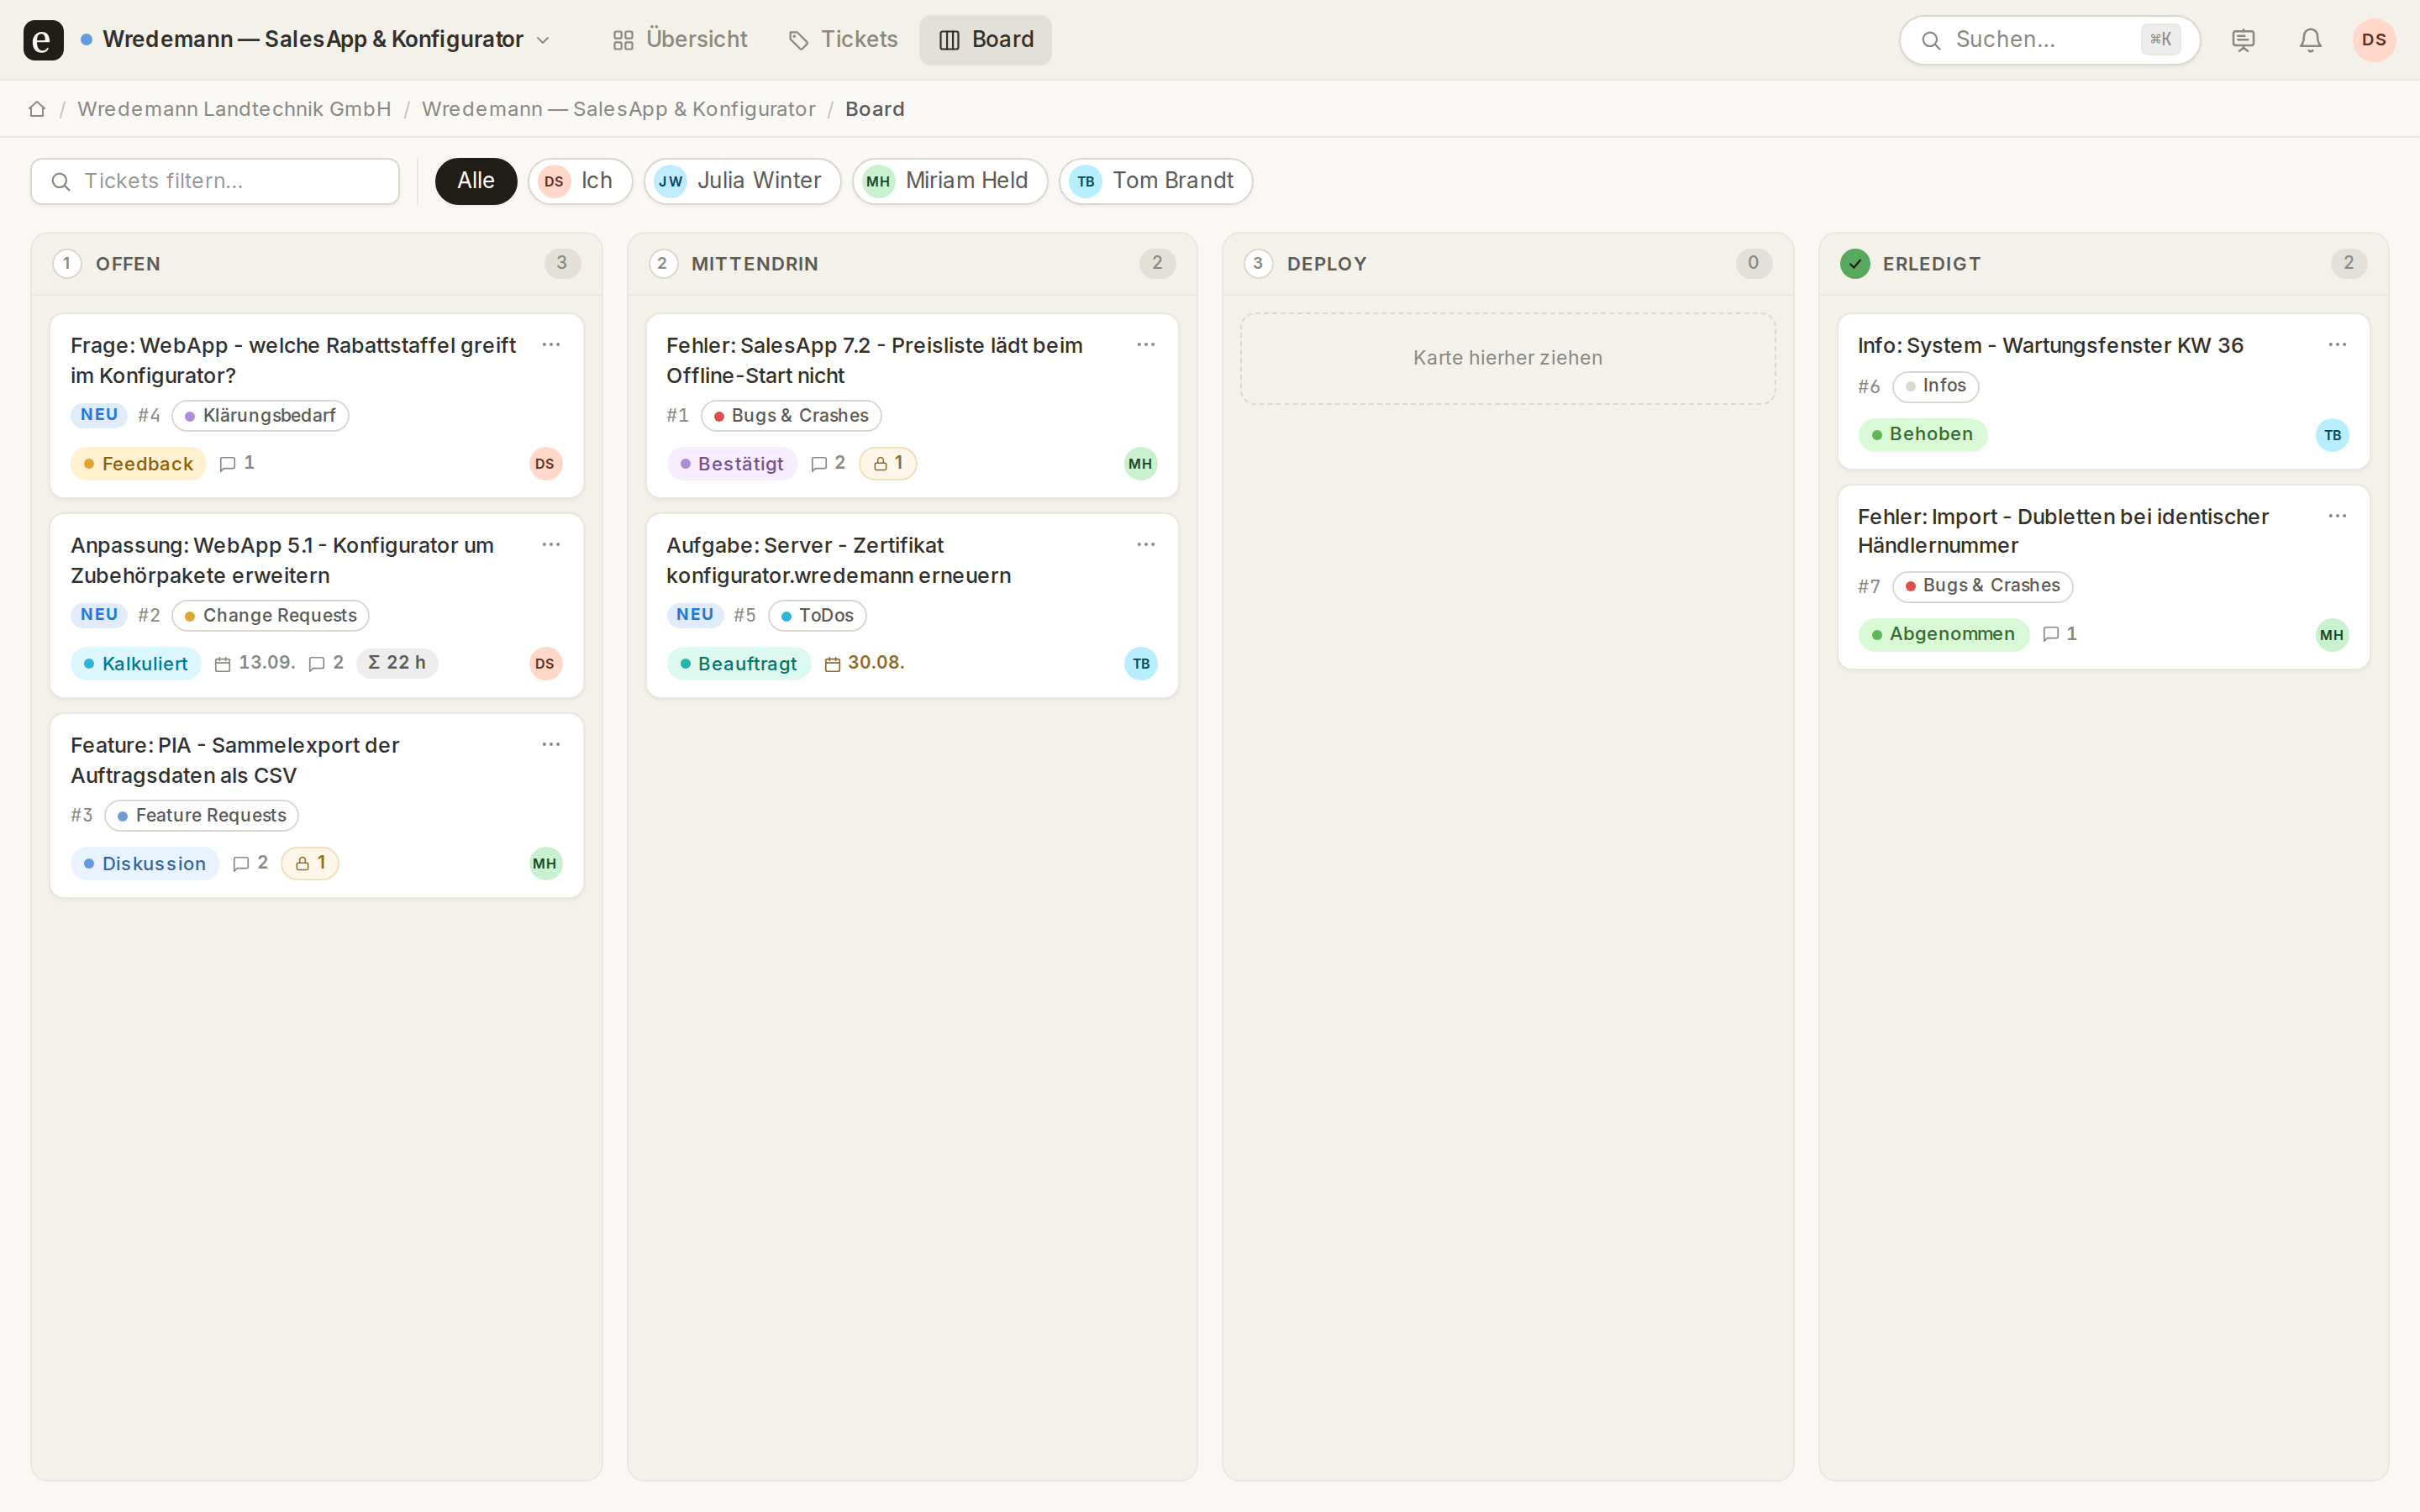This screenshot has height=1512, width=2420.
Task: Click into the Tickets filtern field
Action: click(x=215, y=181)
